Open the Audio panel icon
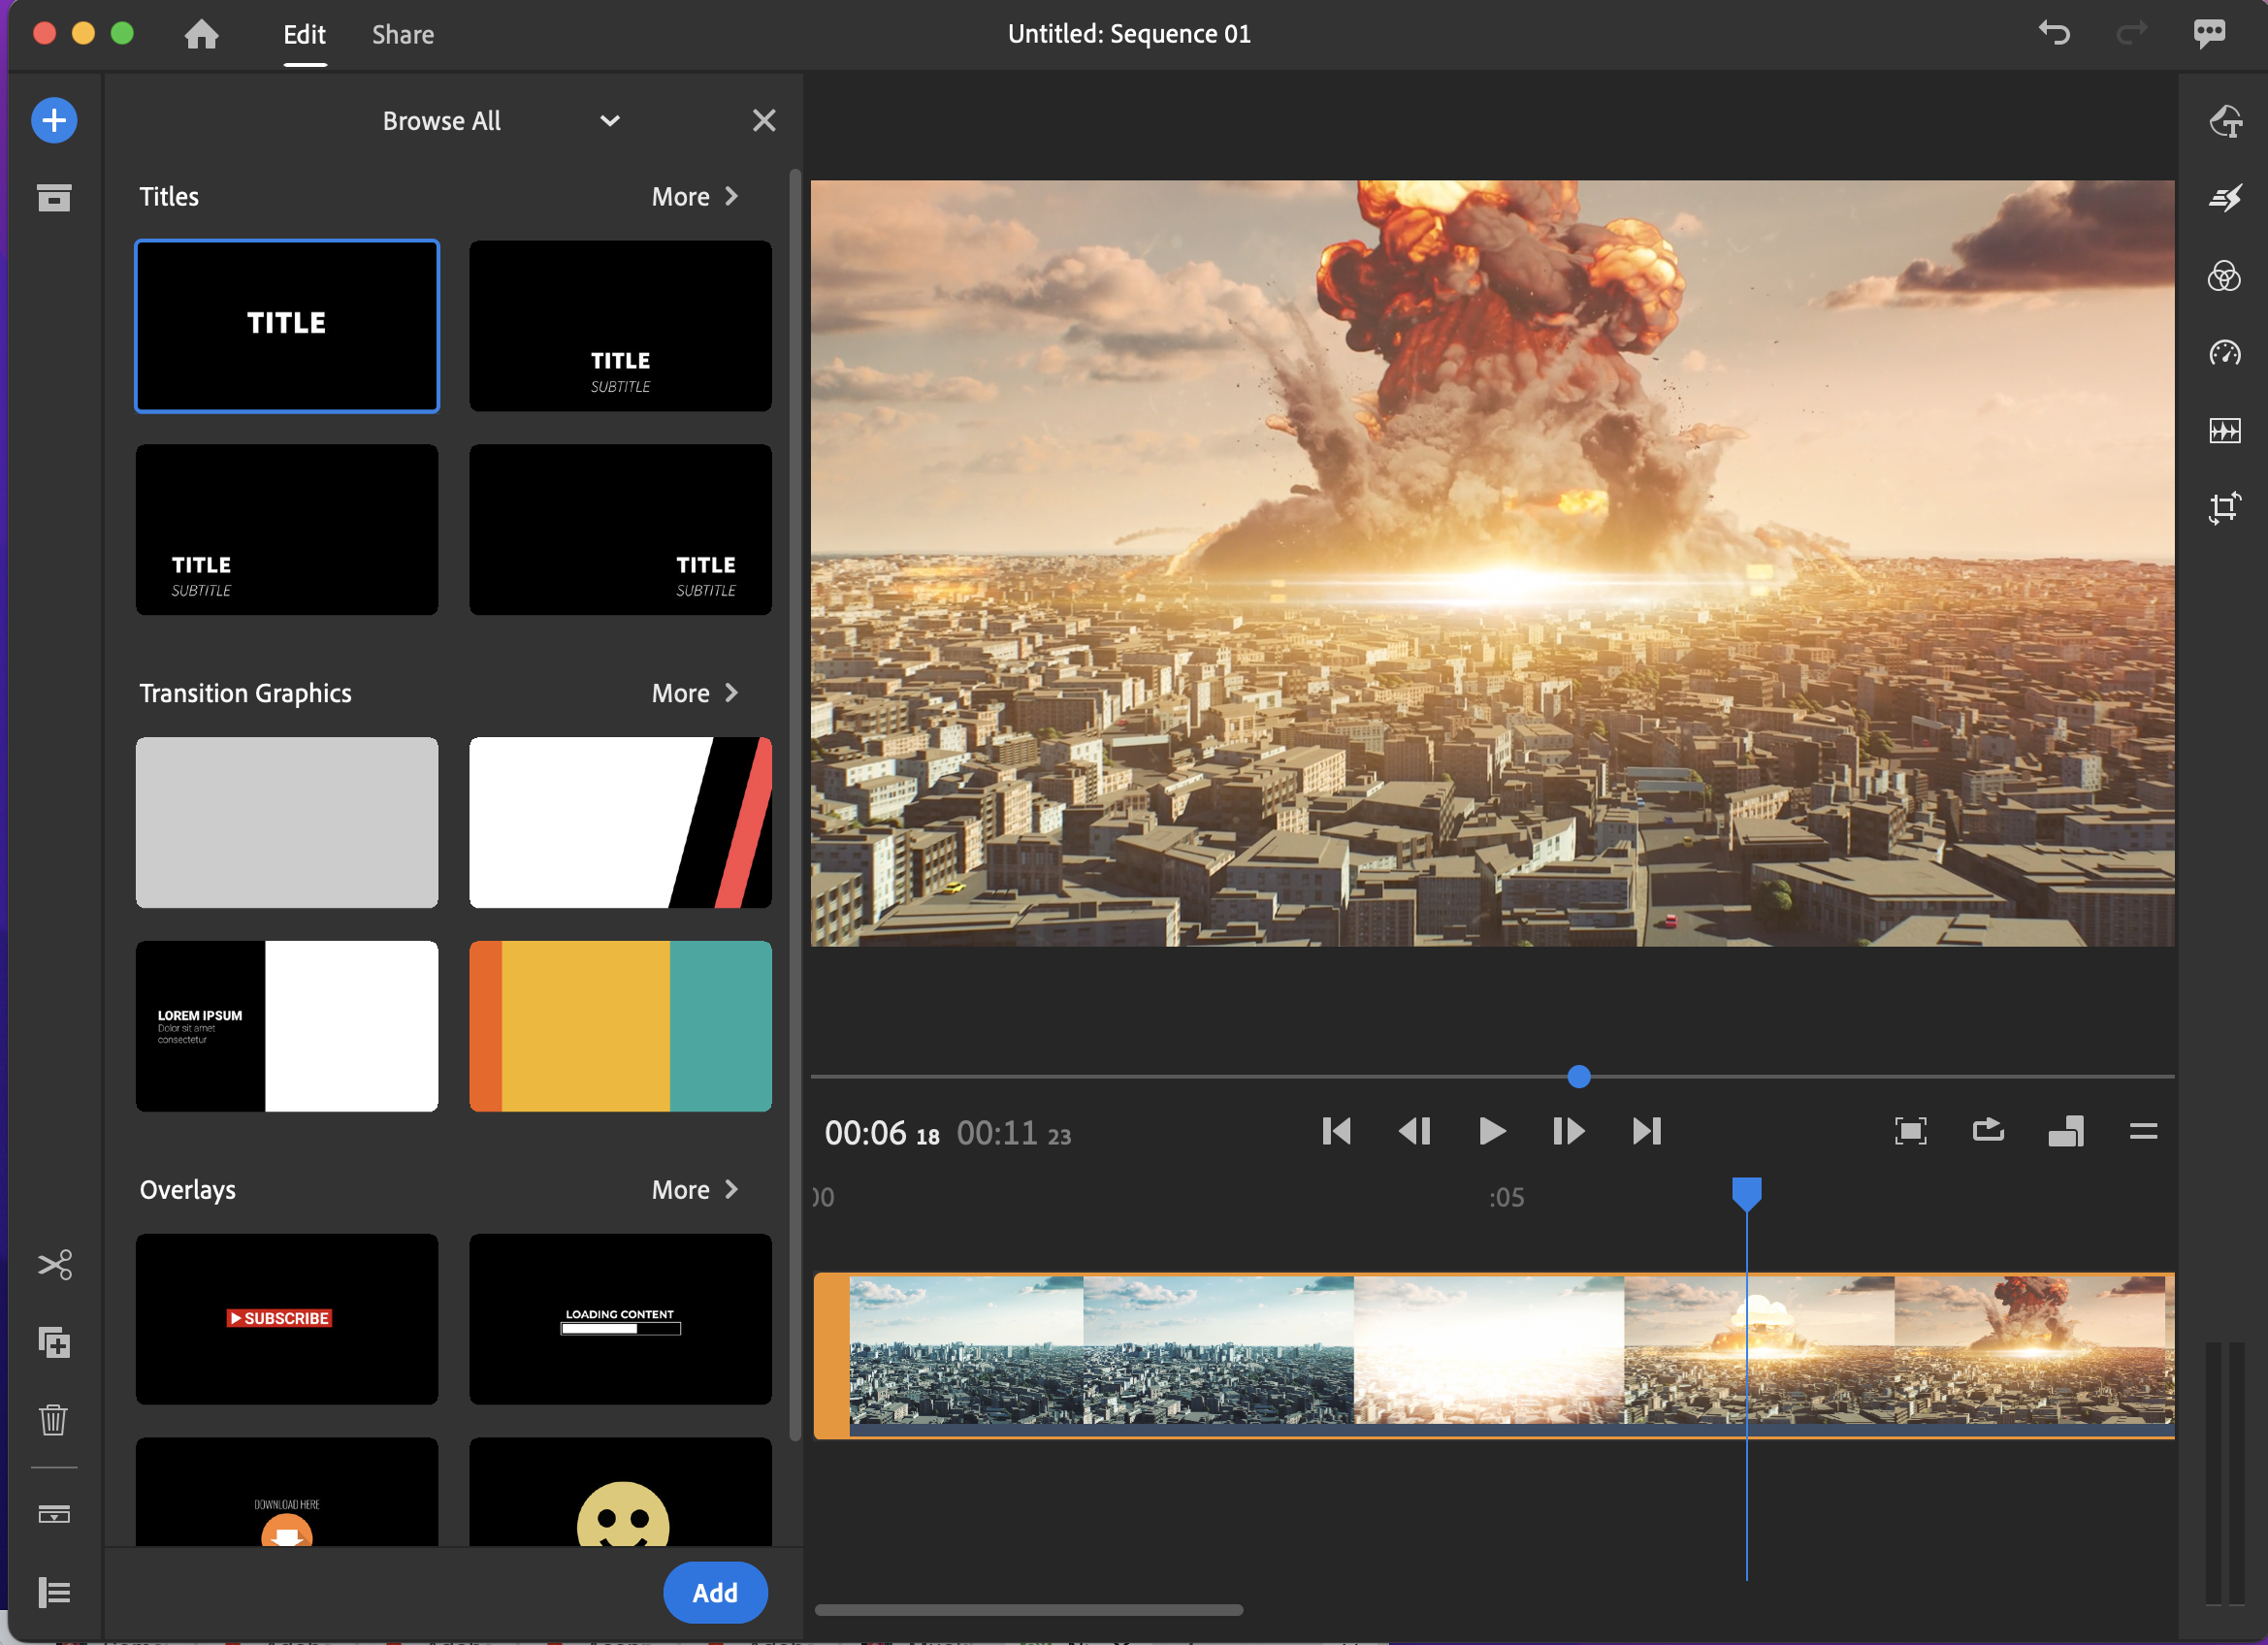This screenshot has width=2268, height=1645. pos(2224,431)
